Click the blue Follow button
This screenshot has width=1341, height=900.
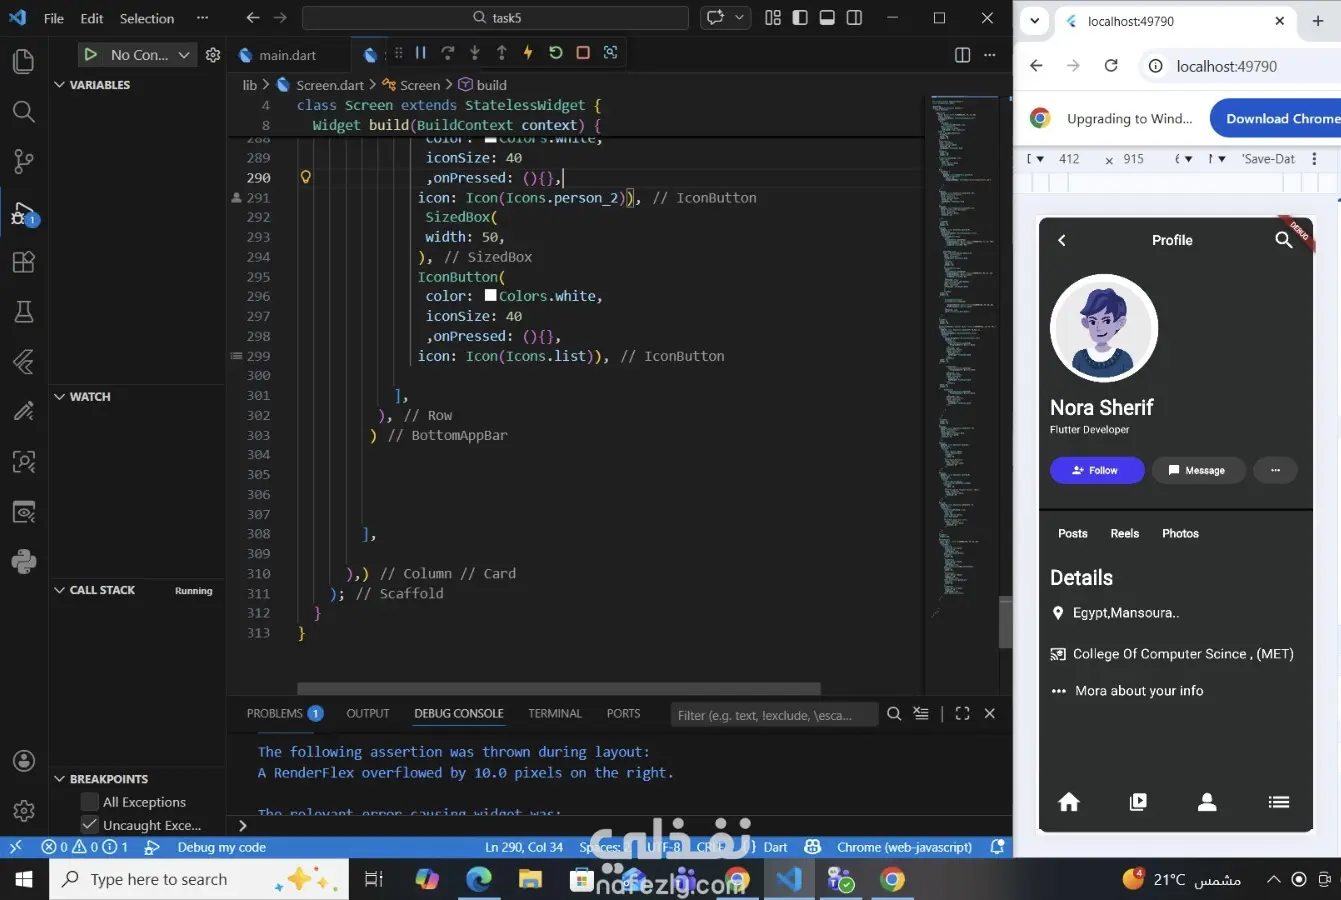[1097, 470]
